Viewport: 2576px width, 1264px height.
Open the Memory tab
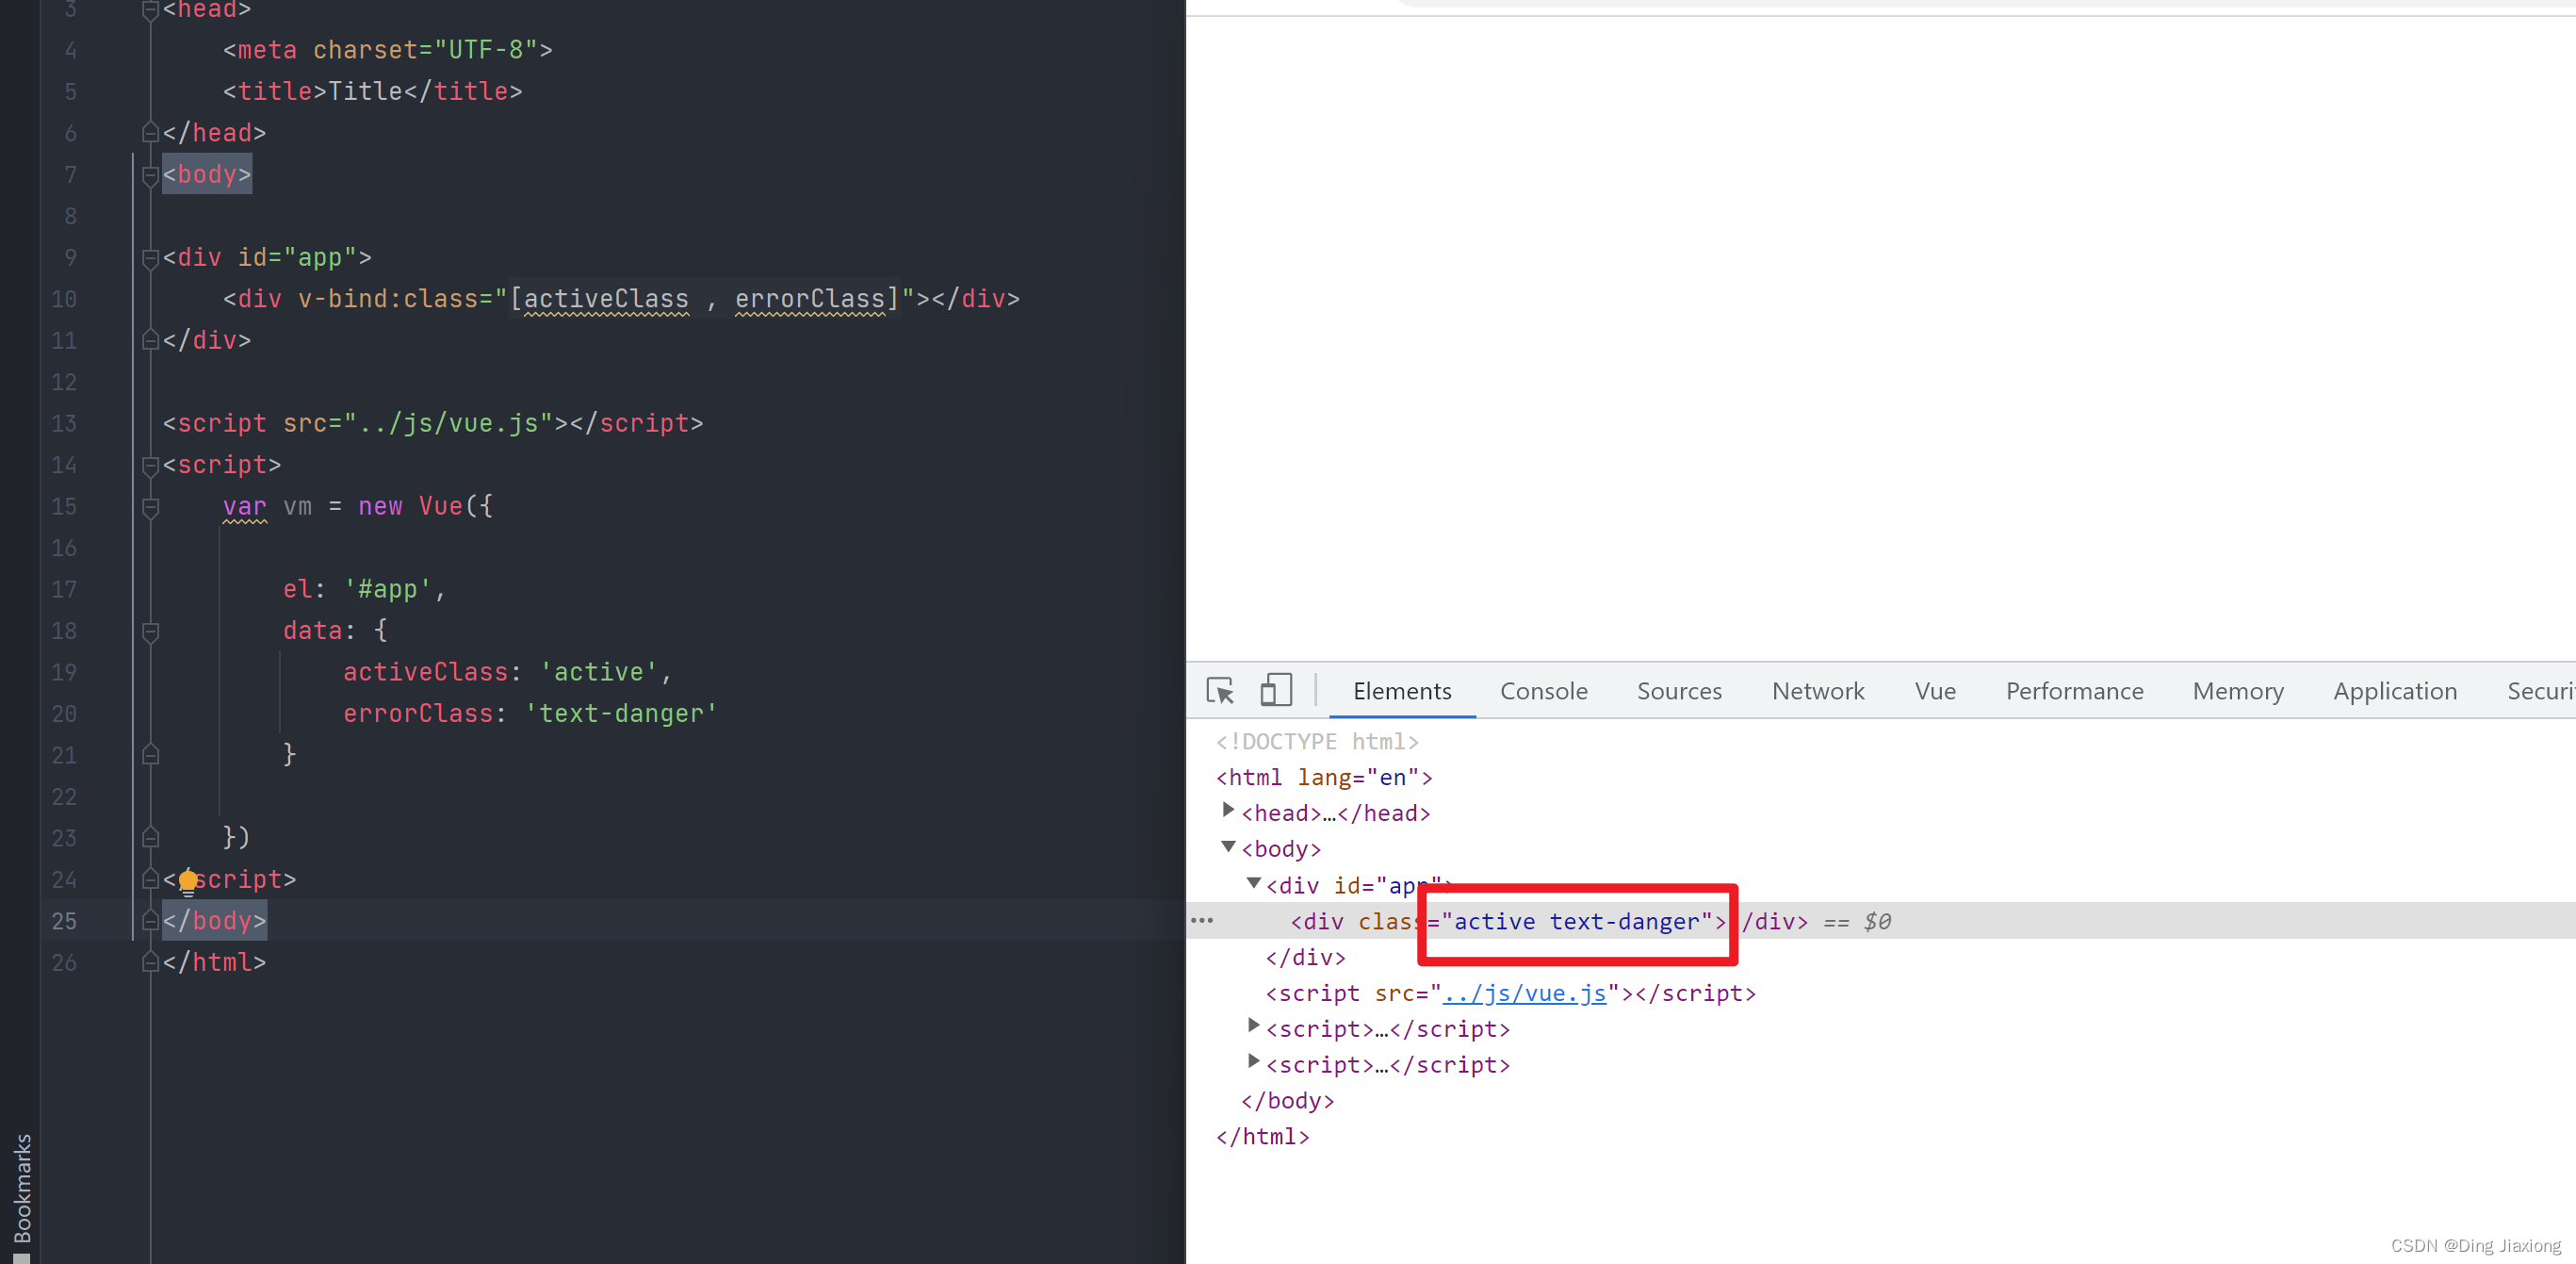click(x=2237, y=690)
